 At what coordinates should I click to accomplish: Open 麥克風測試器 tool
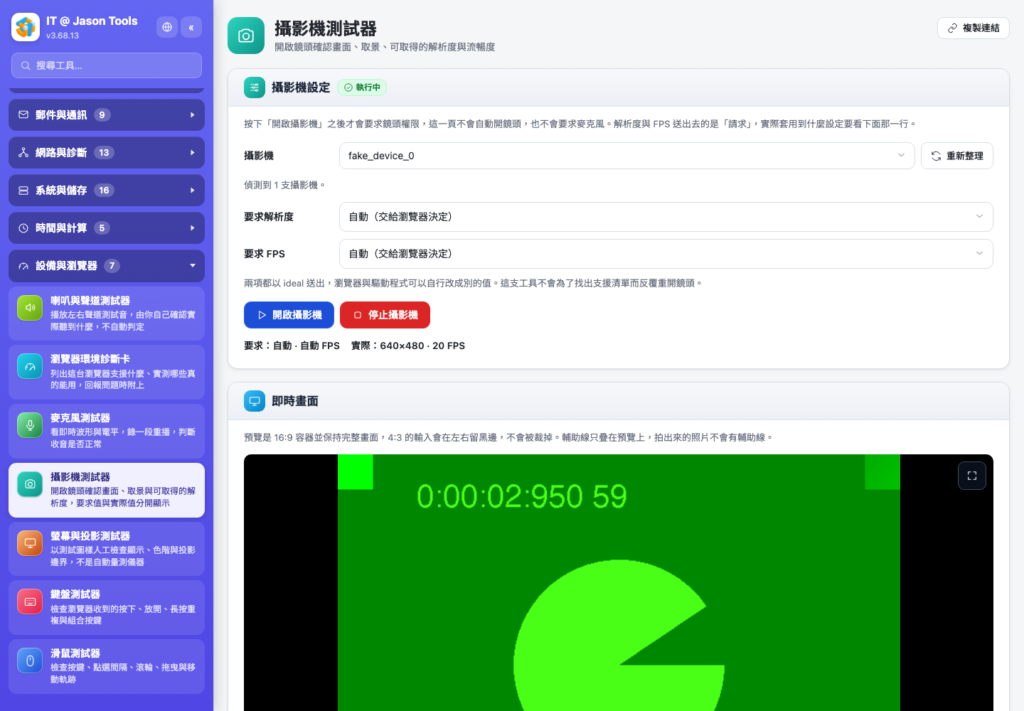[106, 431]
